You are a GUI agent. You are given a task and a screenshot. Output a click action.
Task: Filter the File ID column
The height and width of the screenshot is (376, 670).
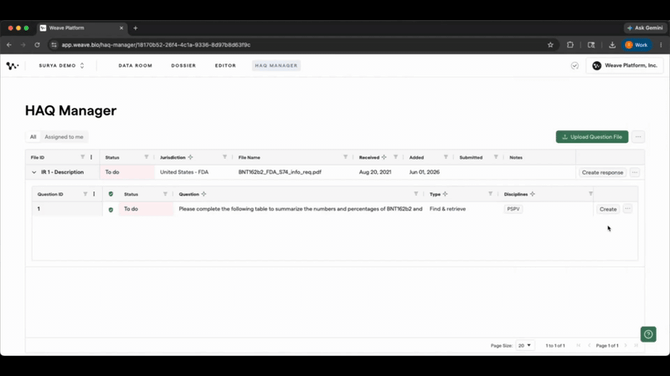[x=82, y=157]
